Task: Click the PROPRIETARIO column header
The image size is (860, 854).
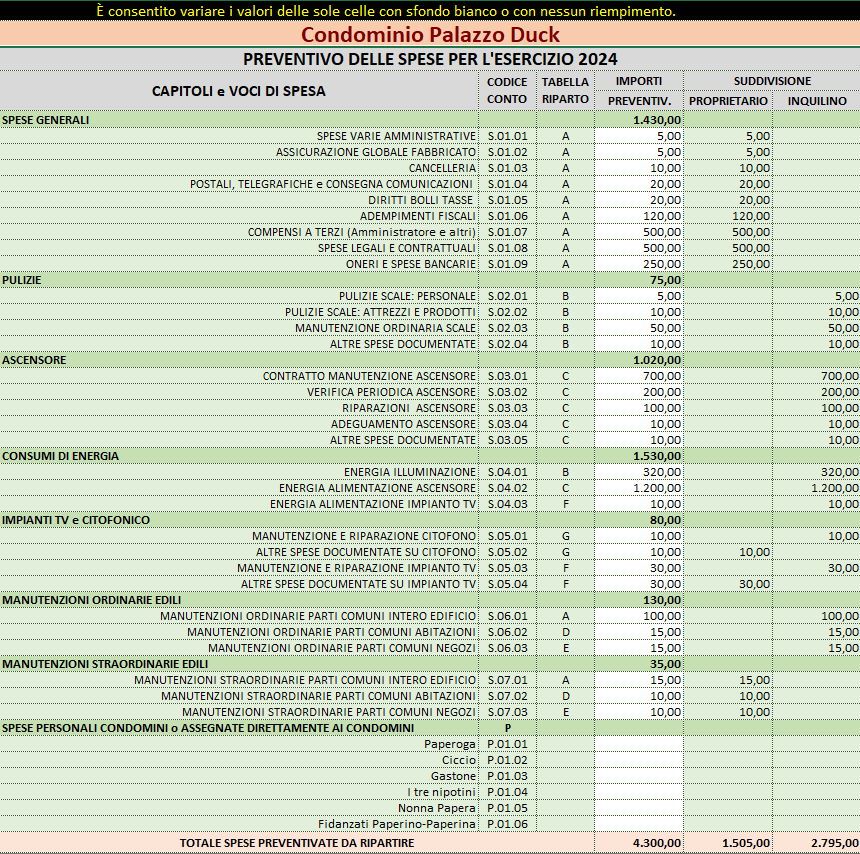Action: 728,101
